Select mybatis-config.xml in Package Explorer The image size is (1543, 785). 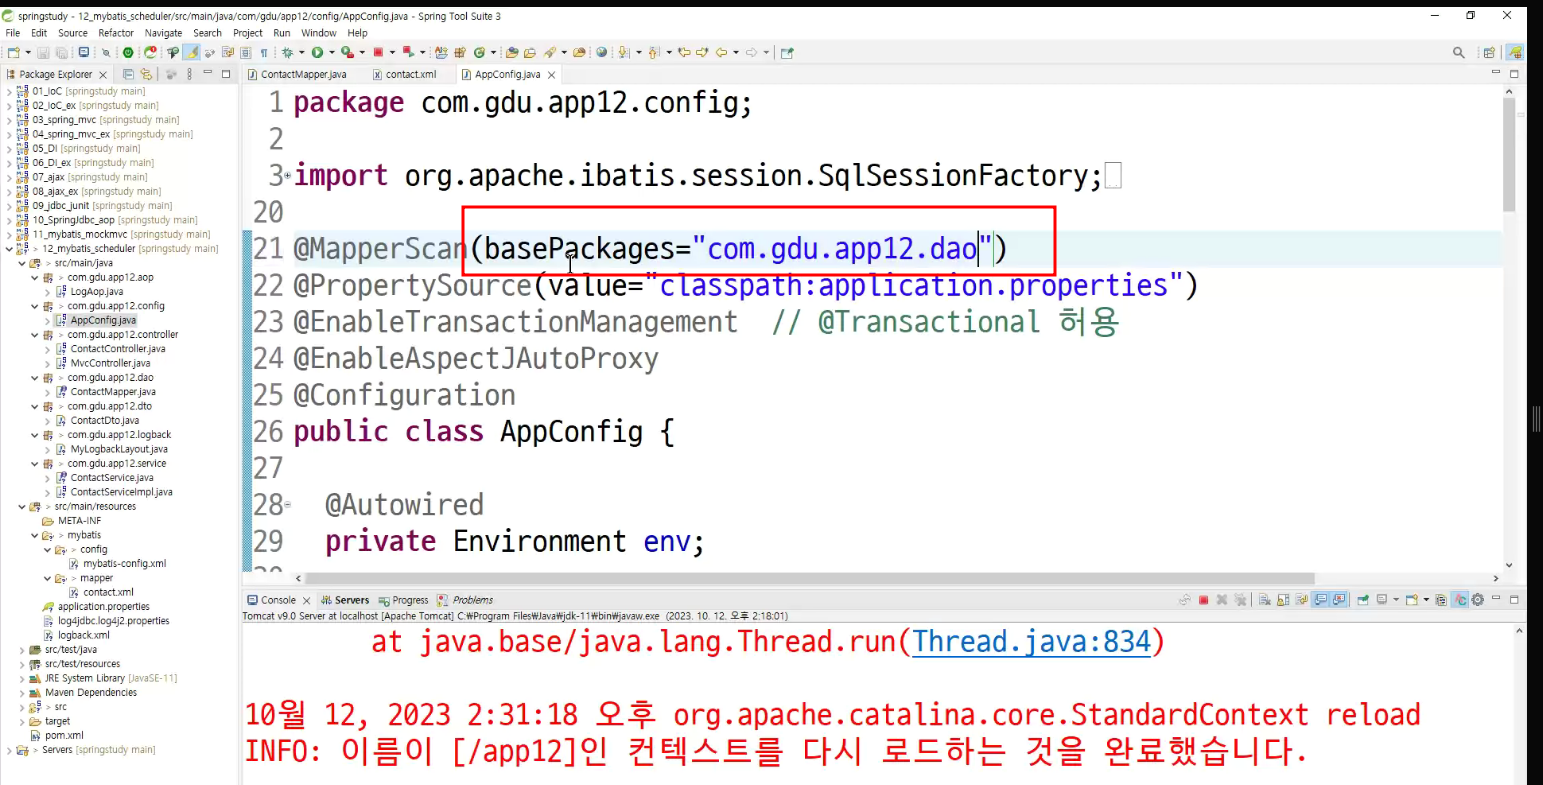point(124,564)
